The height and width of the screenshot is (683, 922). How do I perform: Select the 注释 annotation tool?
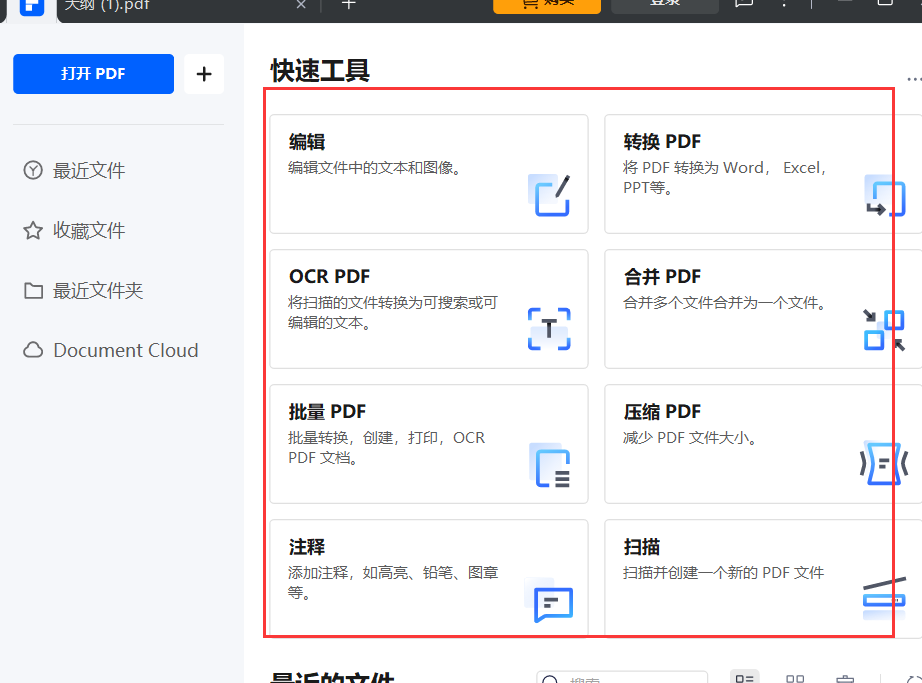click(428, 578)
